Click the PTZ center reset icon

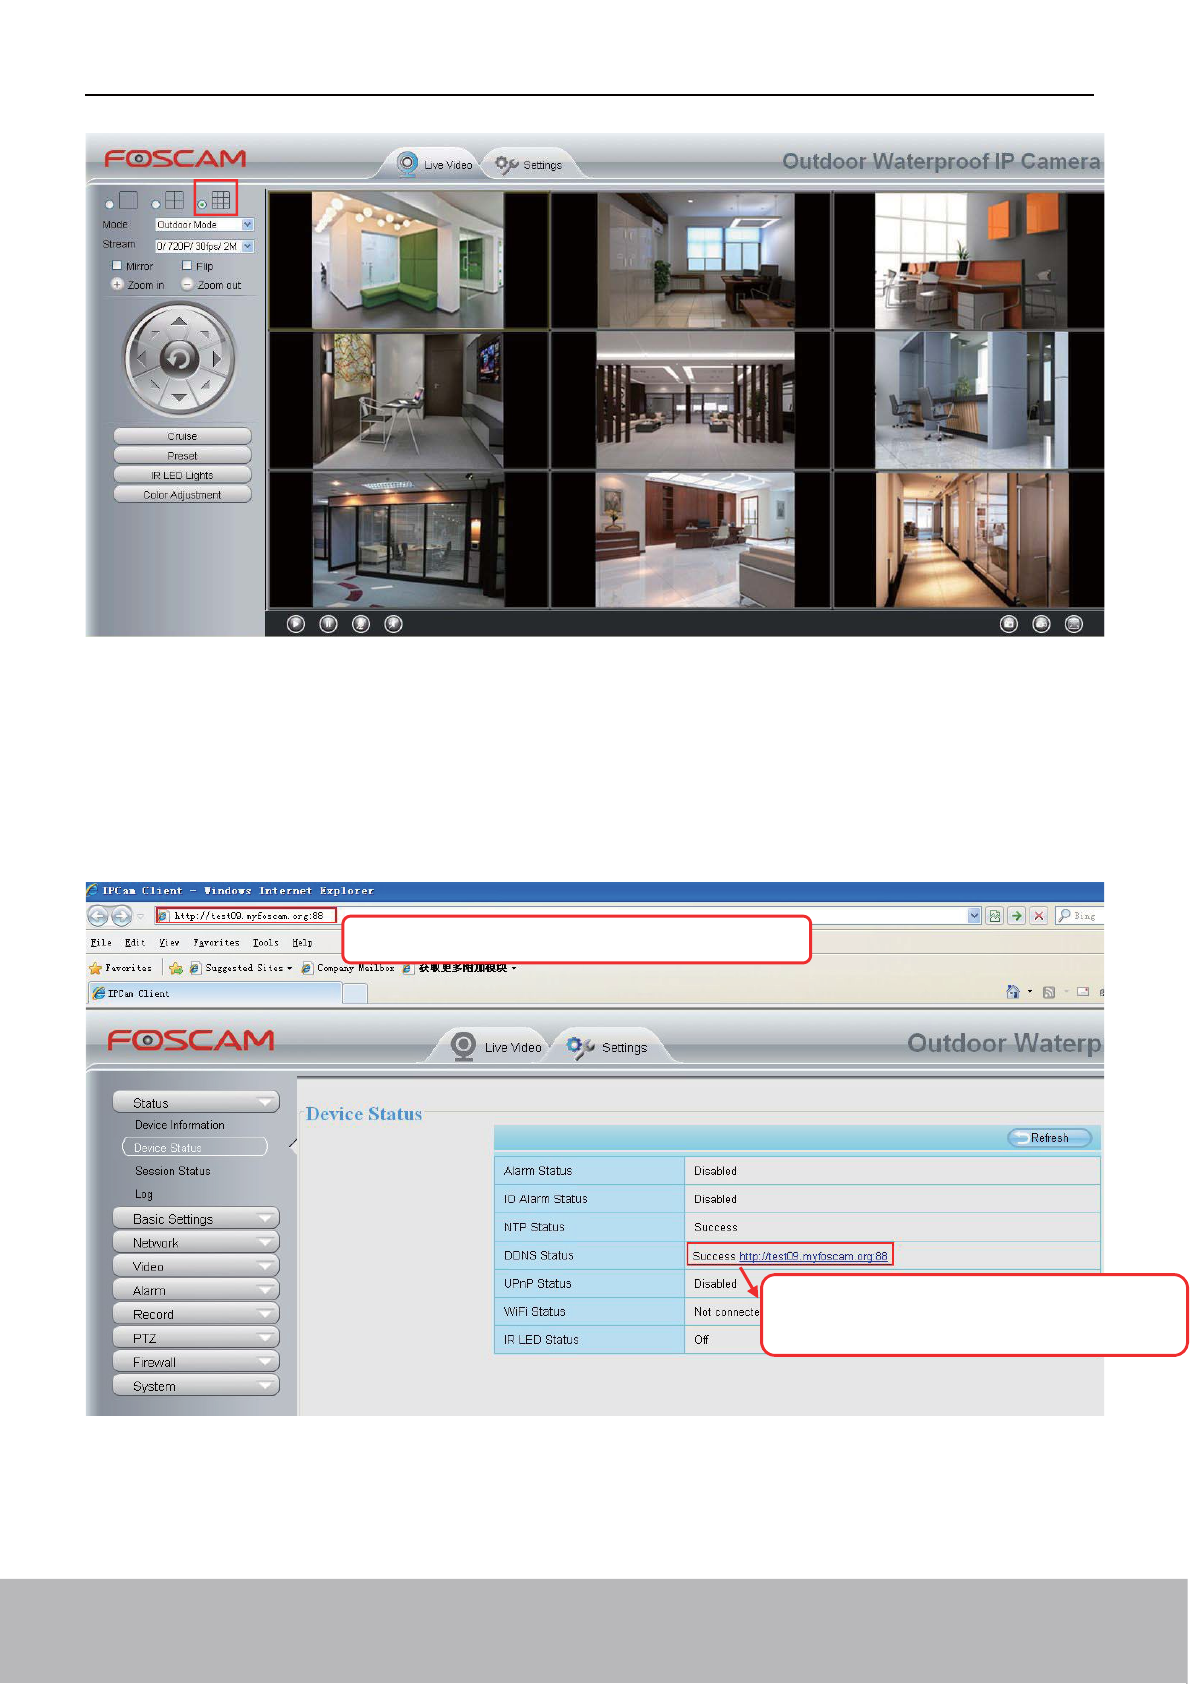[x=179, y=358]
